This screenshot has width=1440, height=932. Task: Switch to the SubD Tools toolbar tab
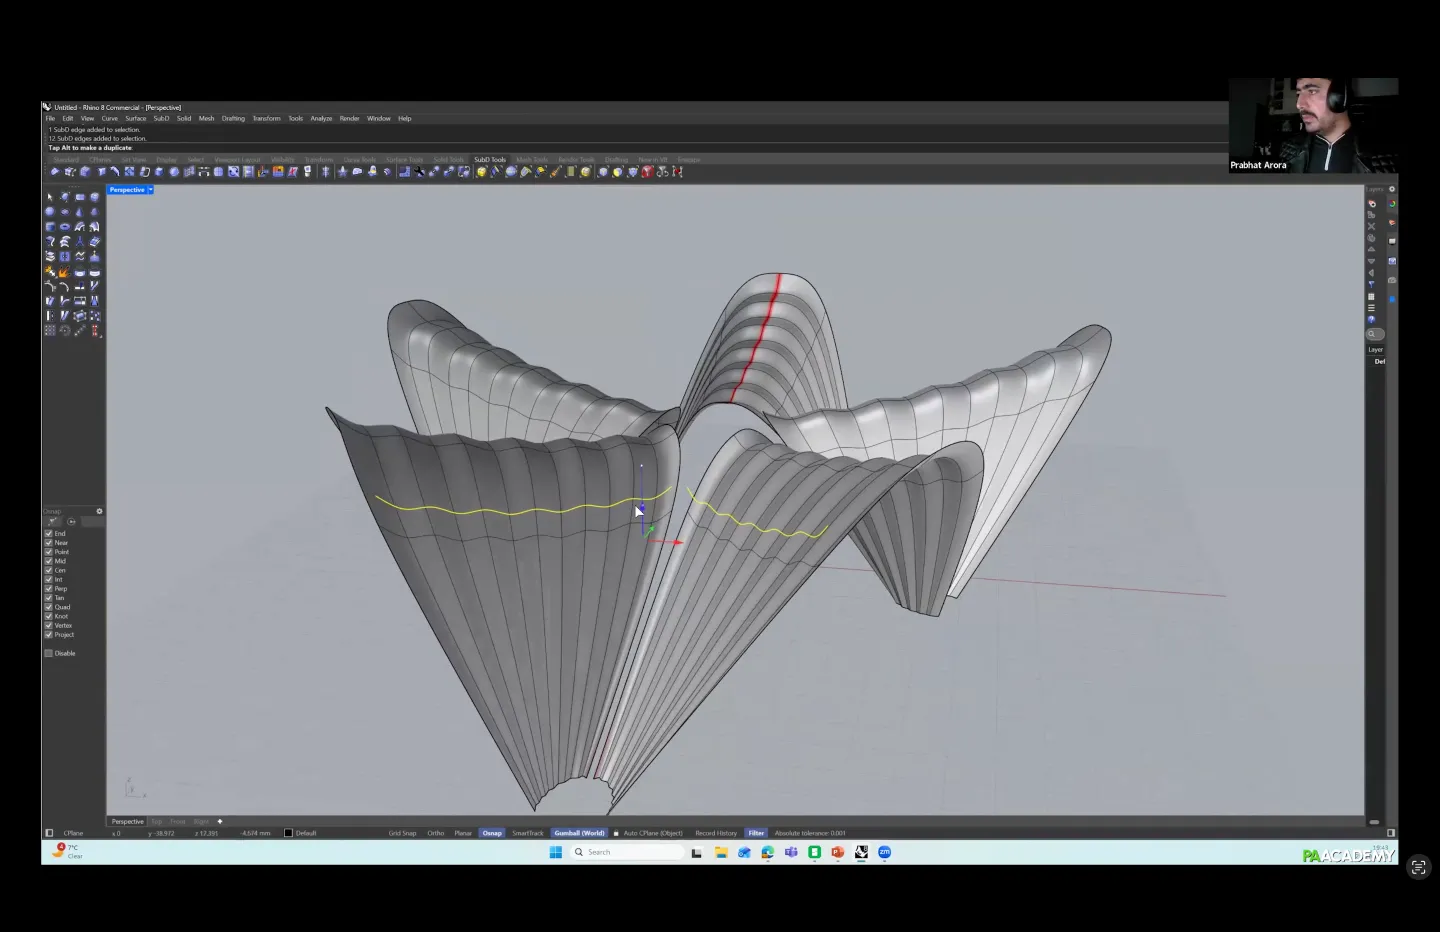tap(490, 160)
